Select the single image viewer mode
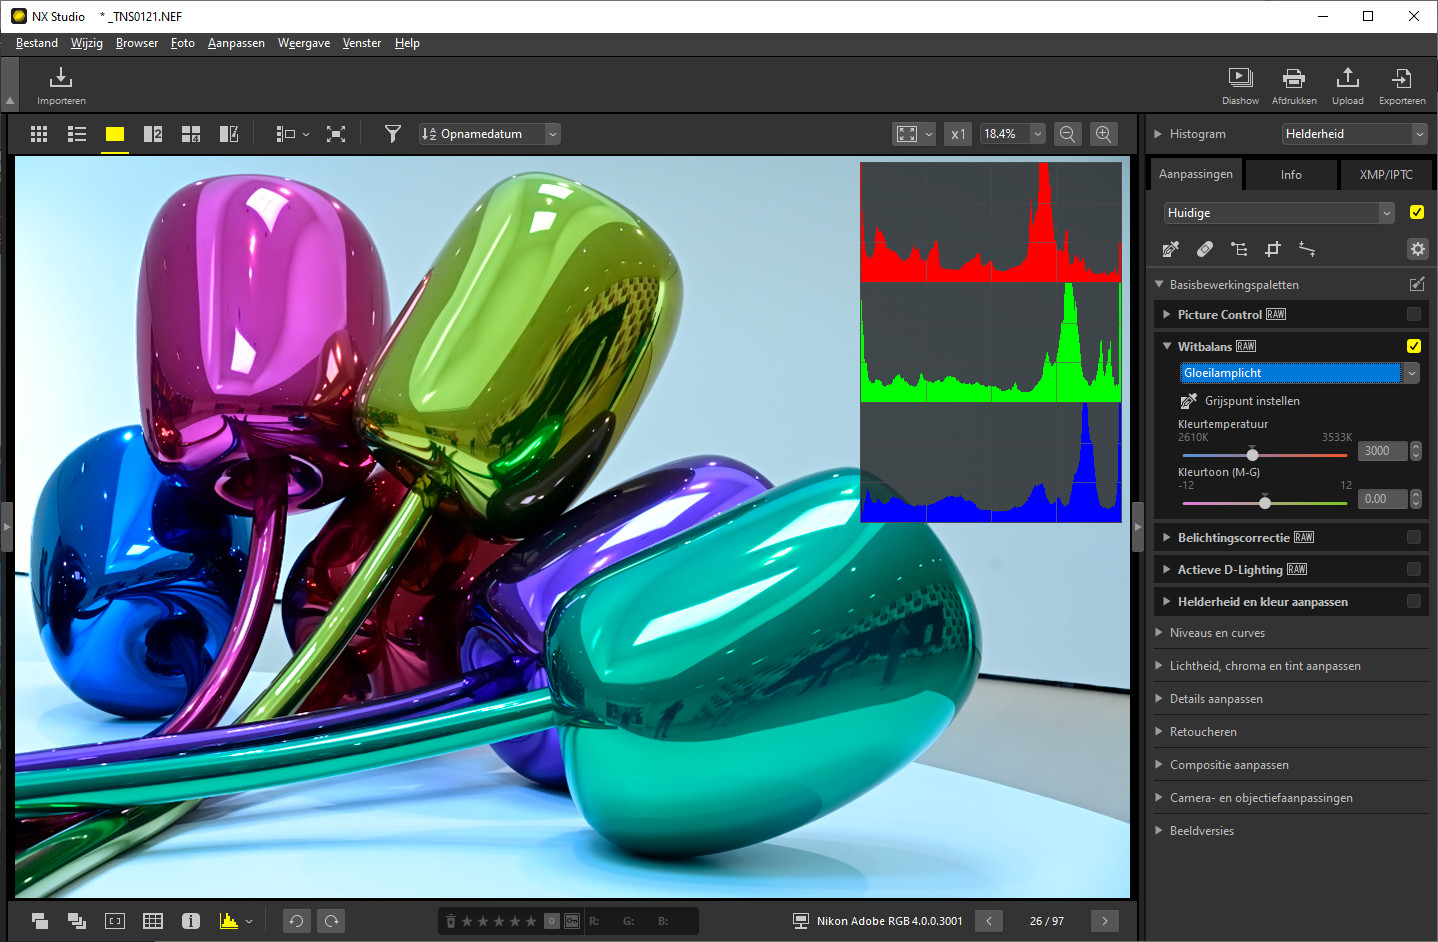 pyautogui.click(x=115, y=134)
